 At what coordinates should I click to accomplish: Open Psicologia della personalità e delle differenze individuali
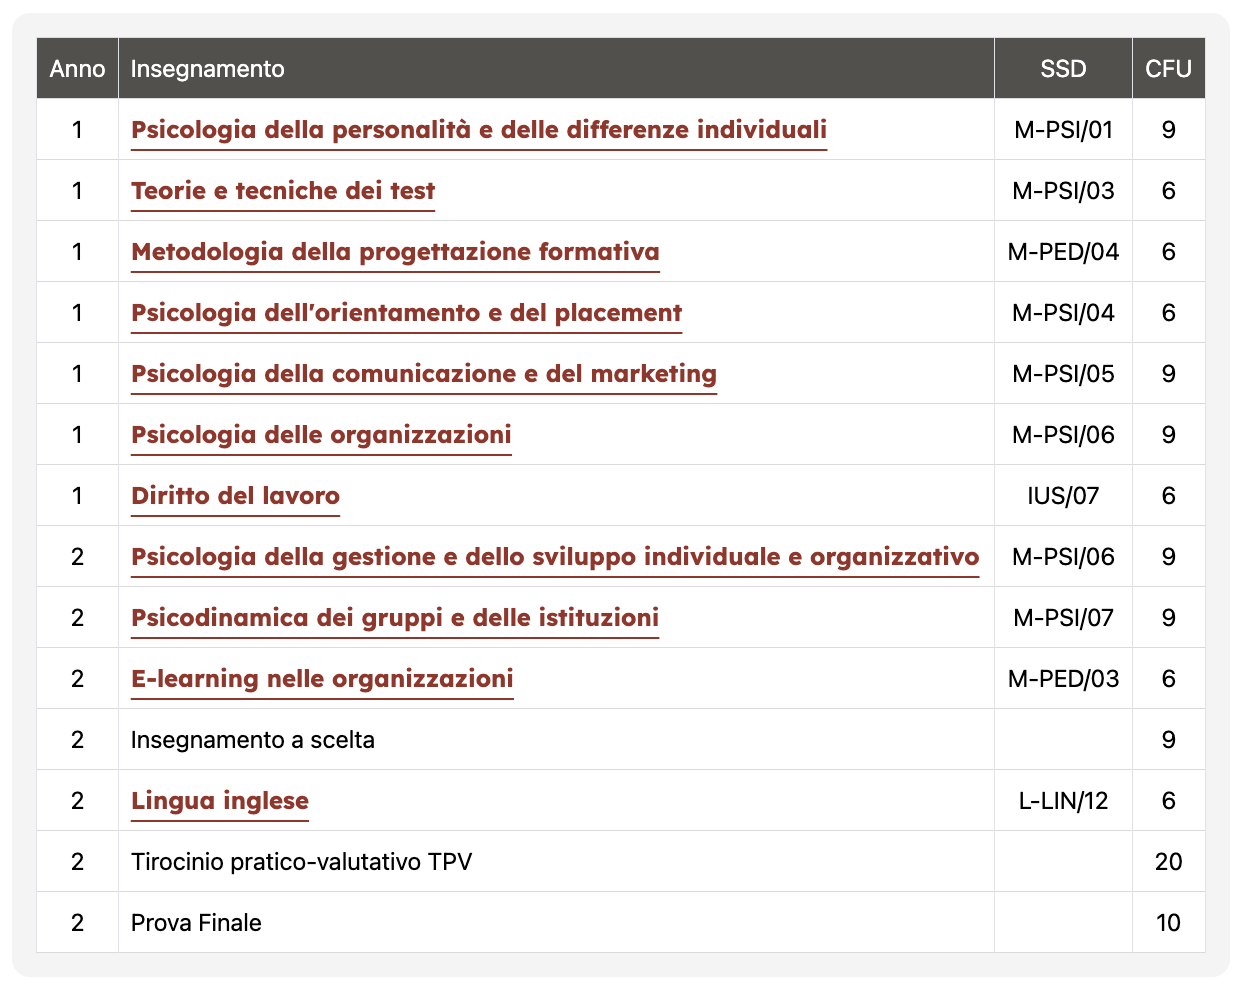point(479,130)
